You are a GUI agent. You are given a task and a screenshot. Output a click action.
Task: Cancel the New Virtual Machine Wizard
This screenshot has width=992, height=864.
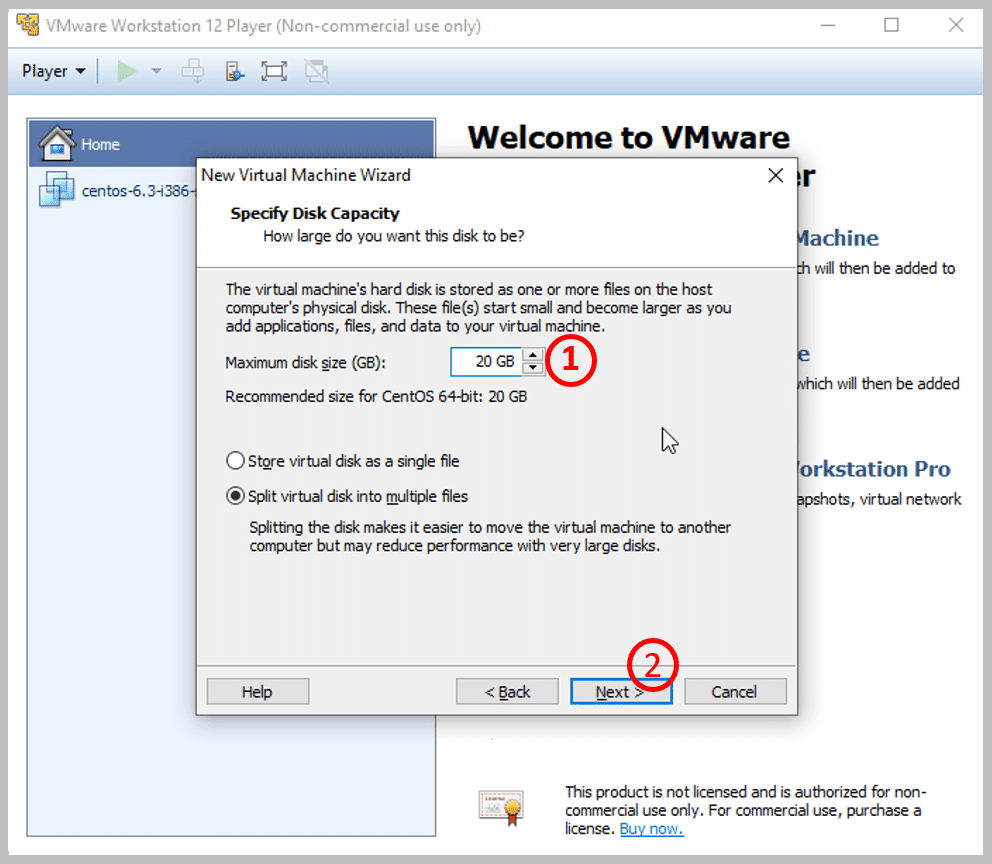coord(734,692)
